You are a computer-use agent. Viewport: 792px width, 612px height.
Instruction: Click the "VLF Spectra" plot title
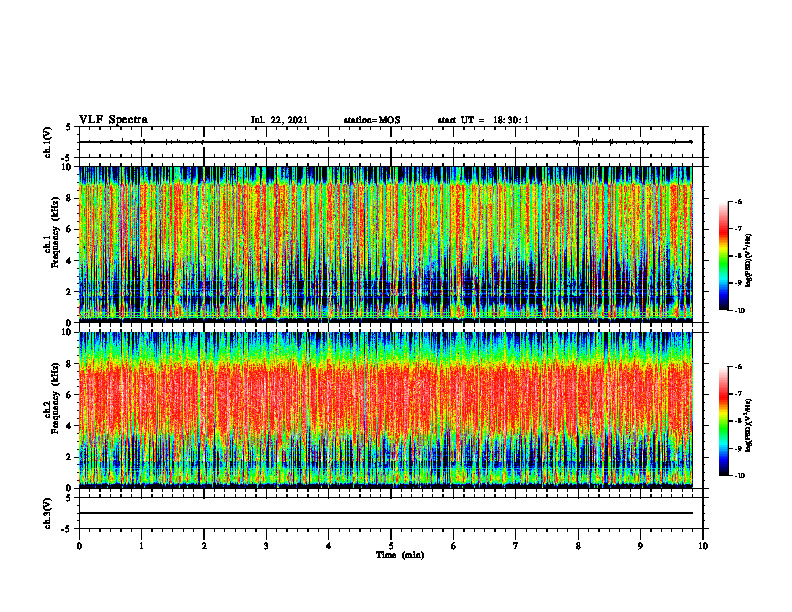[113, 119]
